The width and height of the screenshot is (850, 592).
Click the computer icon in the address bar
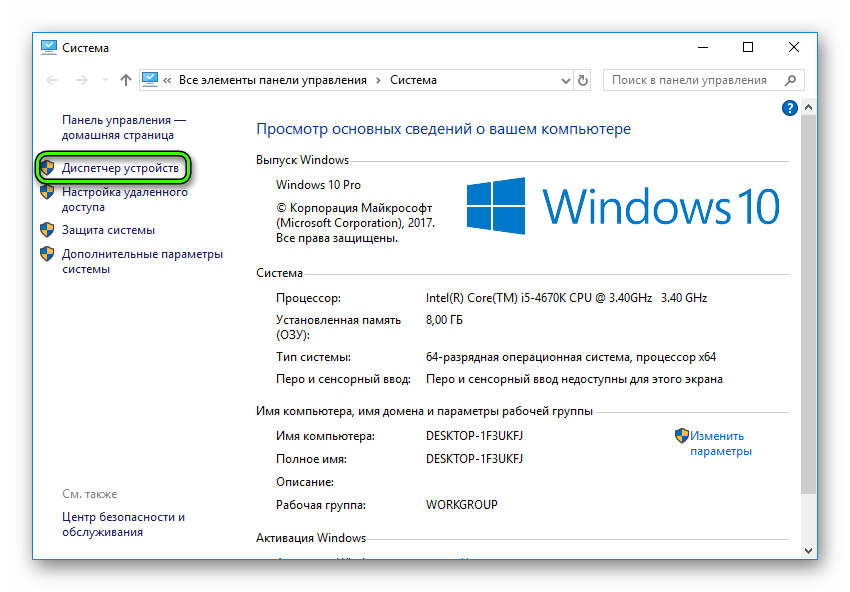click(x=150, y=80)
